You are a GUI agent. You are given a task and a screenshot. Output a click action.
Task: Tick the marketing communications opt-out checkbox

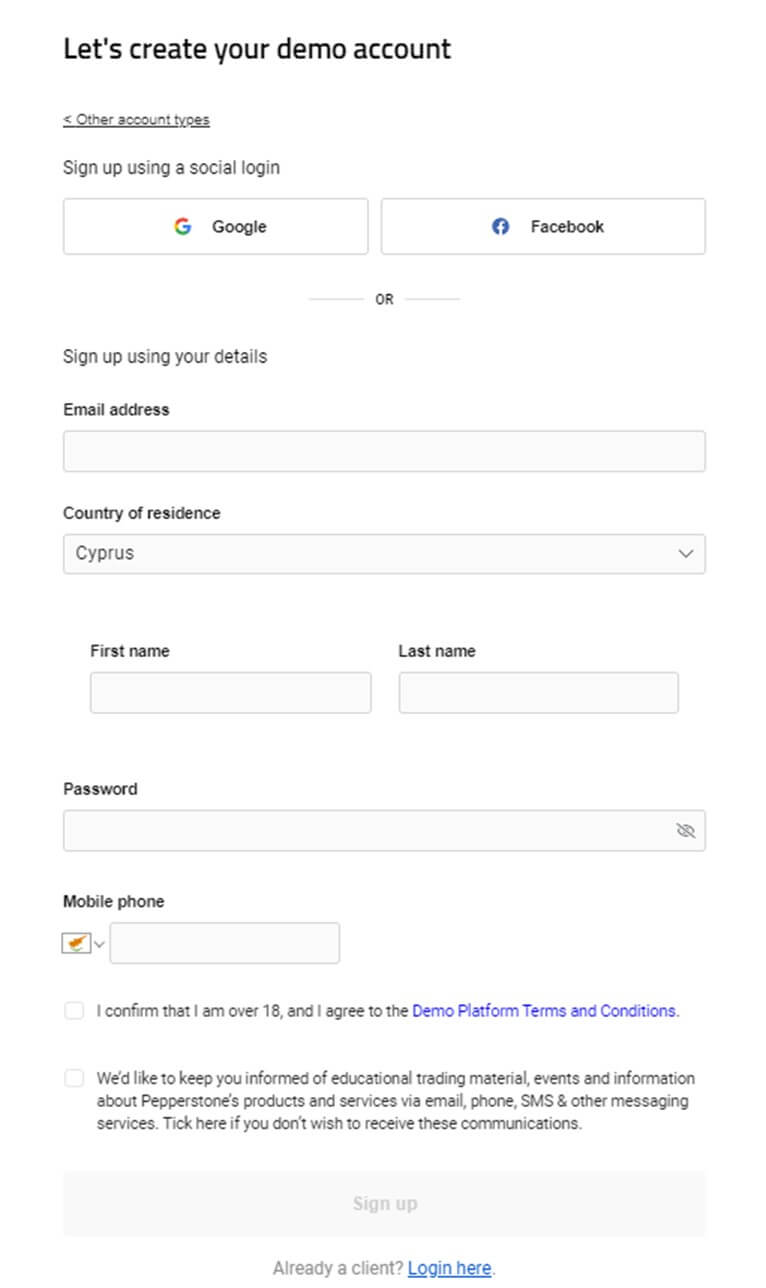click(x=74, y=1078)
